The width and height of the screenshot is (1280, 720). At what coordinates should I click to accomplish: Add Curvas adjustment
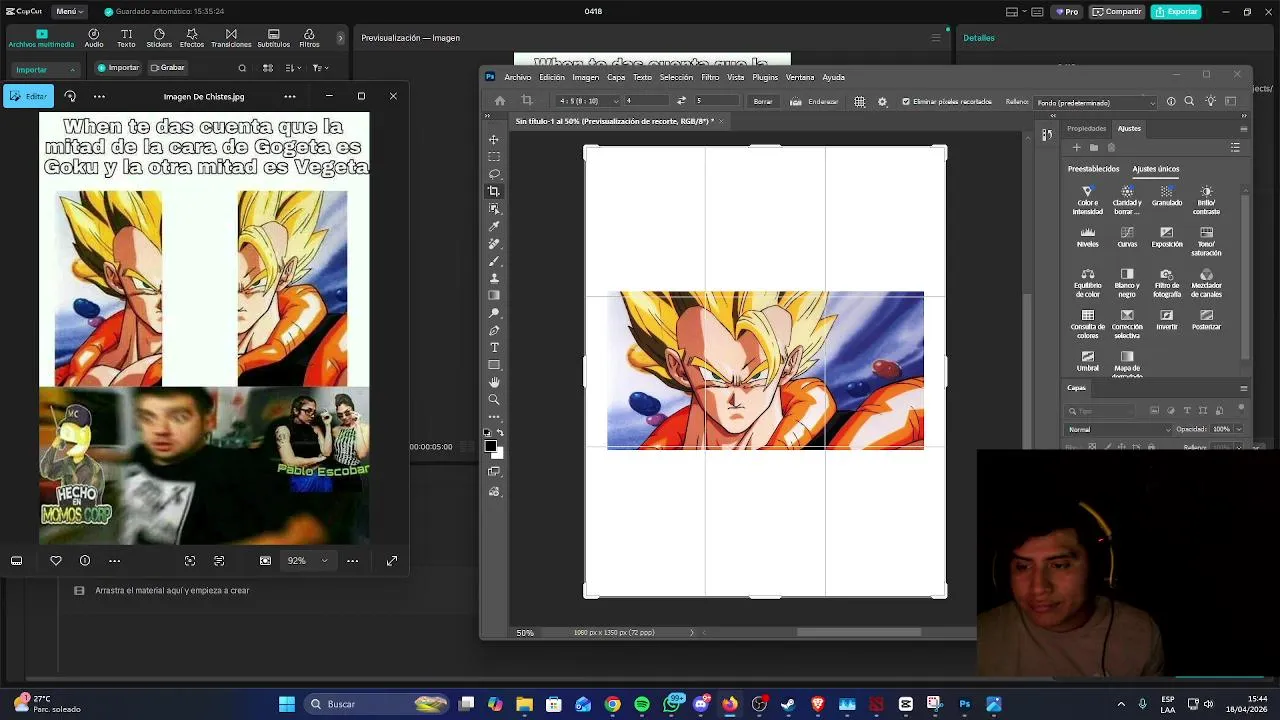[x=1127, y=237]
